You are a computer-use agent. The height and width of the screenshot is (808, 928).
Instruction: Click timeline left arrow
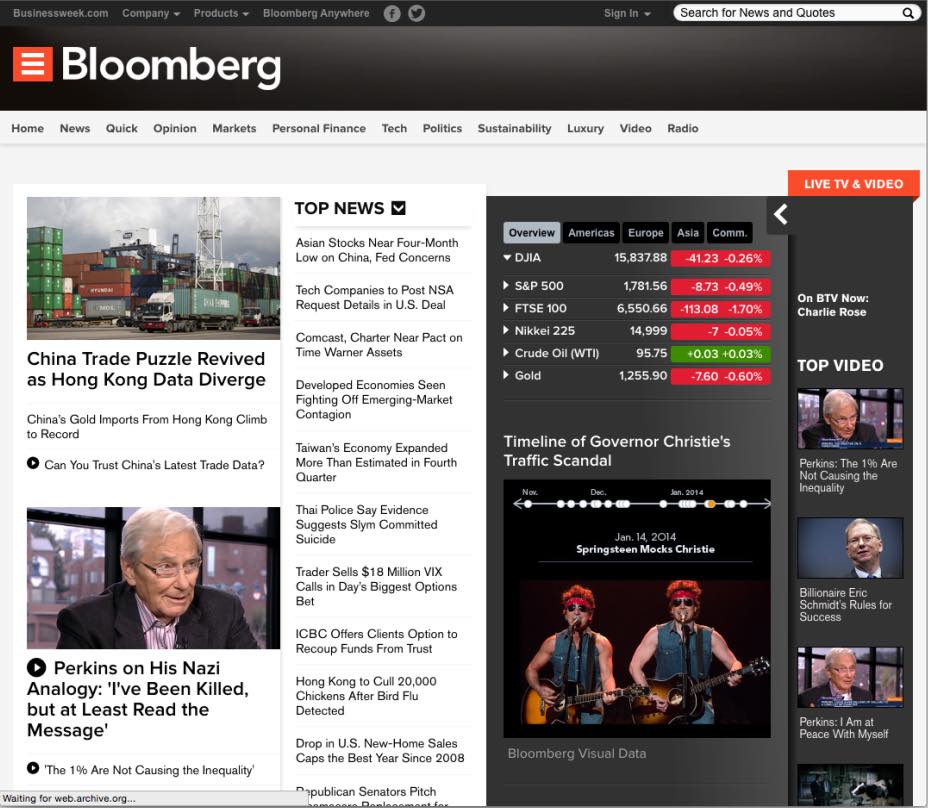point(518,504)
